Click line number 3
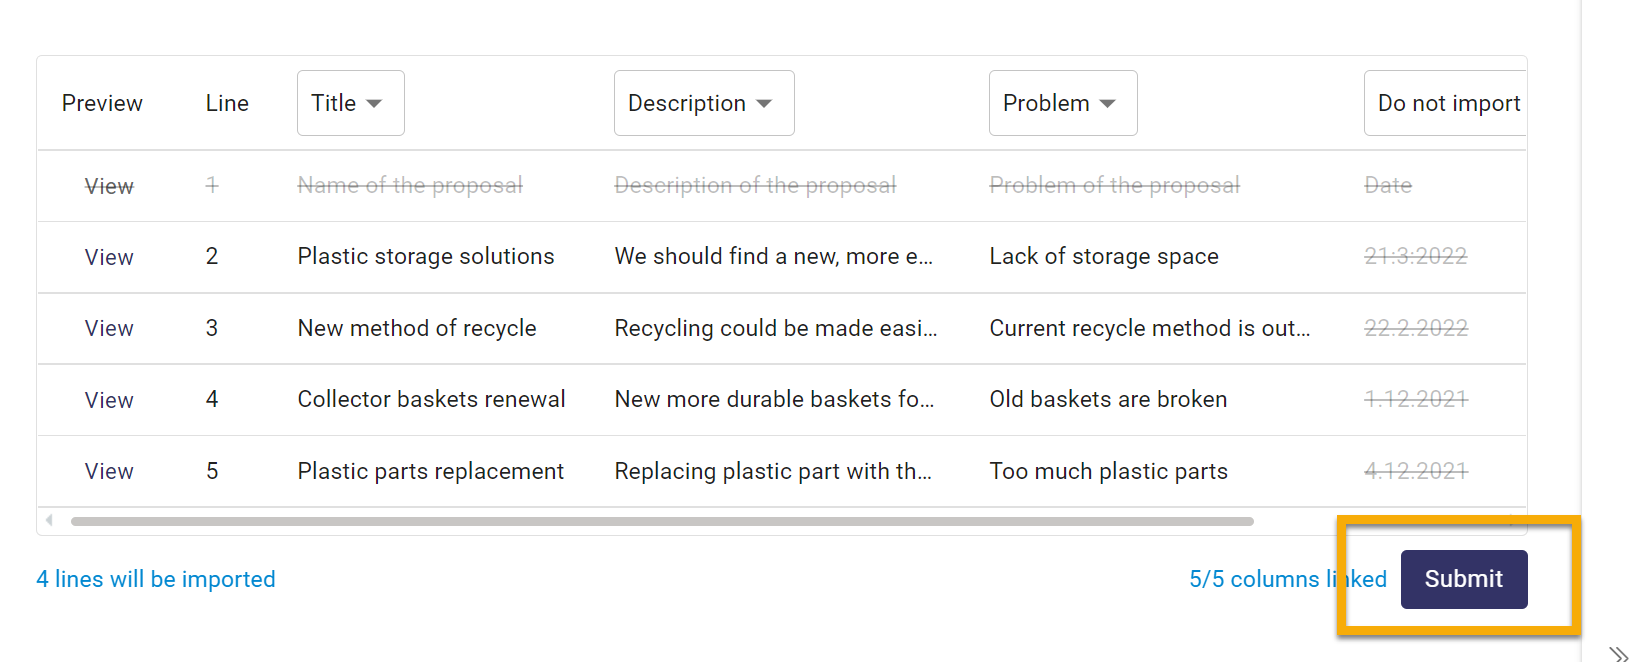 coord(212,328)
